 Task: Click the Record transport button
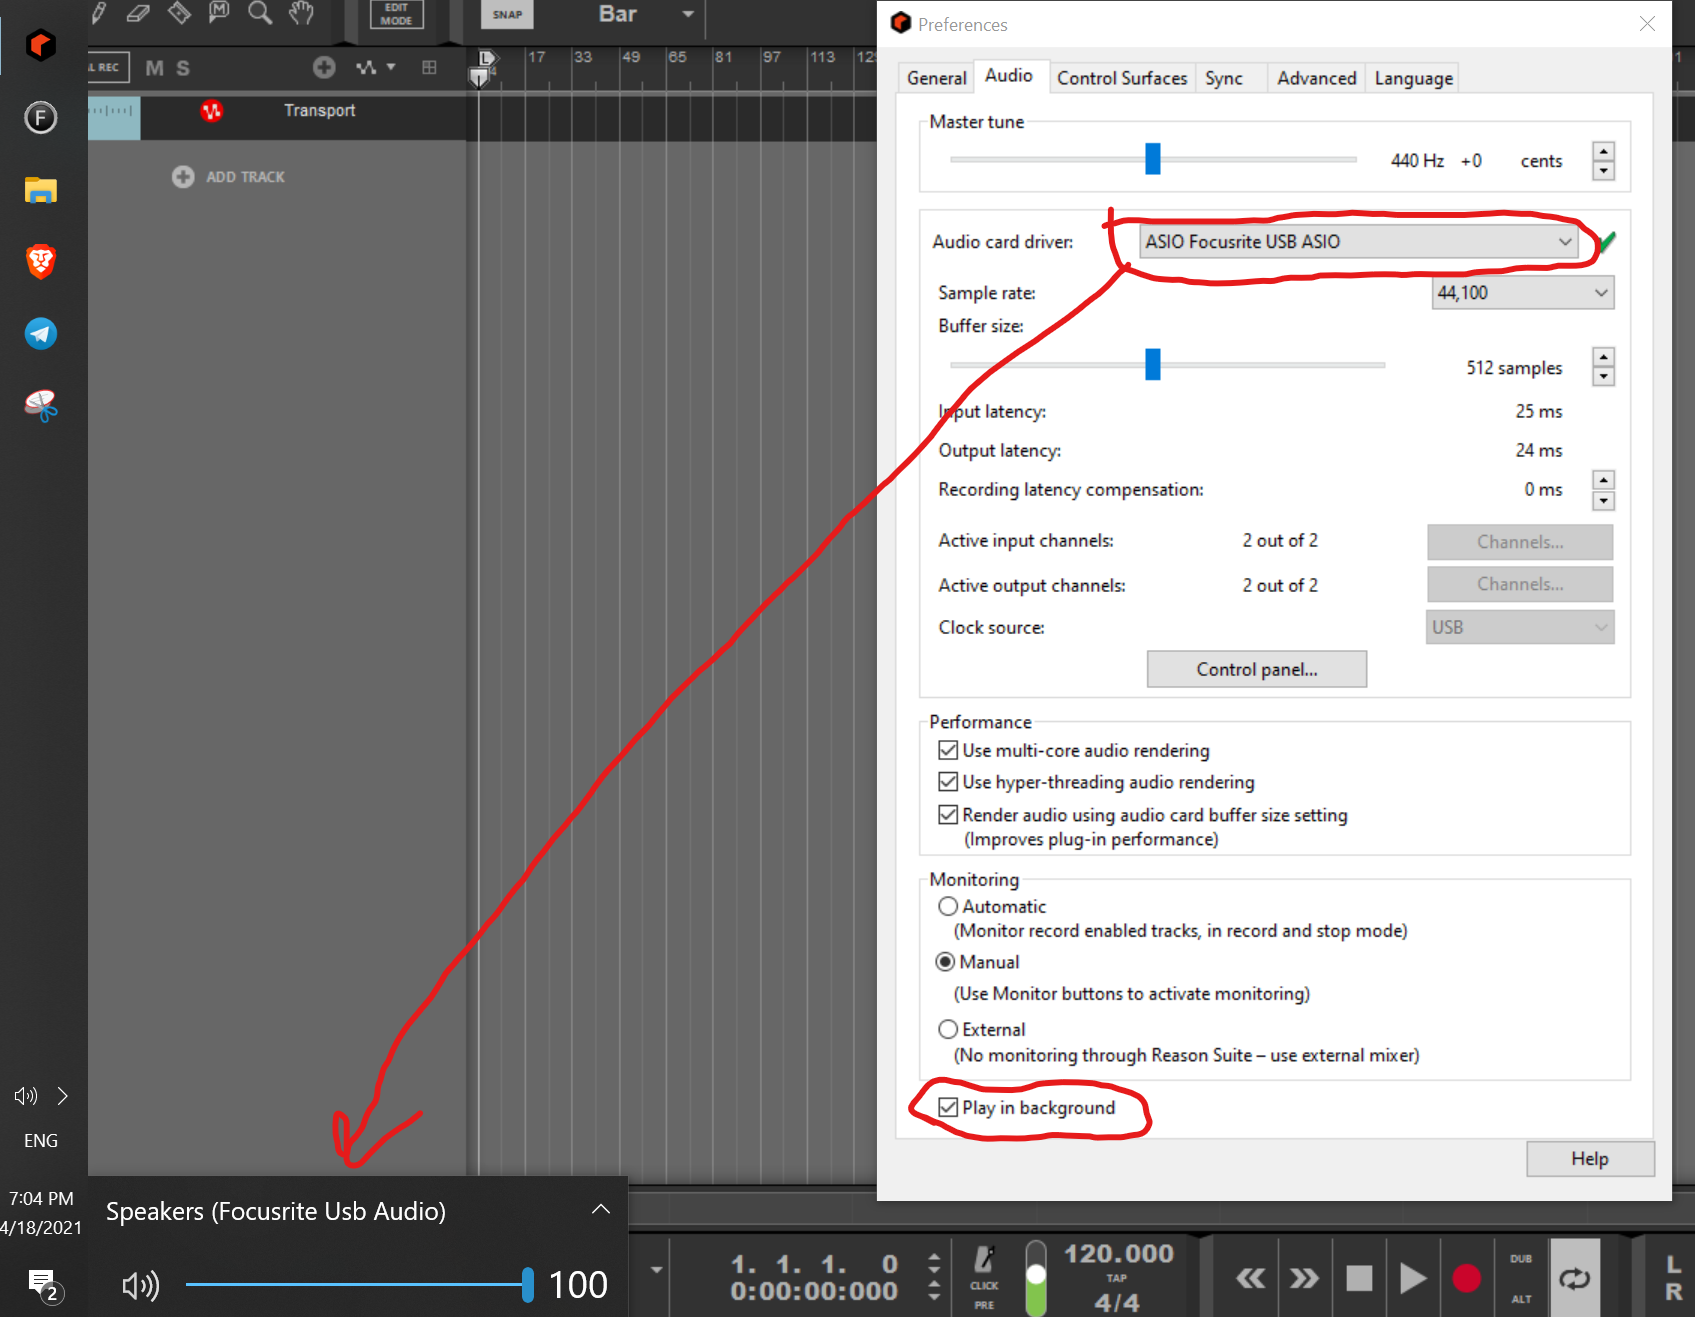pos(1466,1278)
